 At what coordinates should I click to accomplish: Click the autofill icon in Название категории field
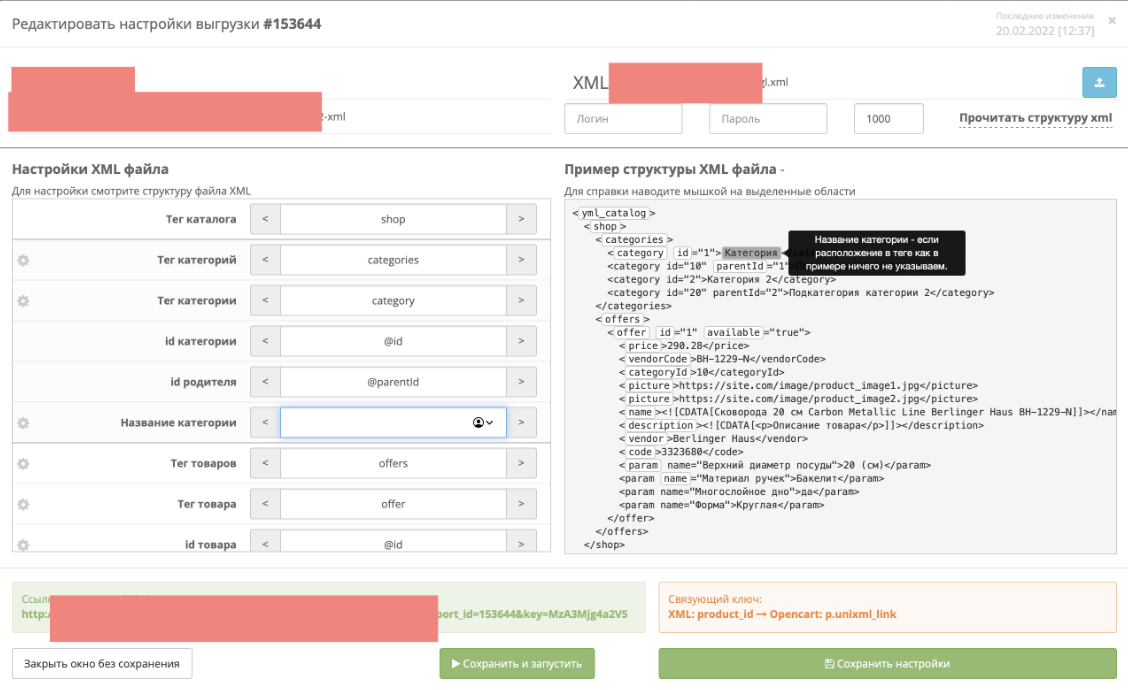click(484, 423)
